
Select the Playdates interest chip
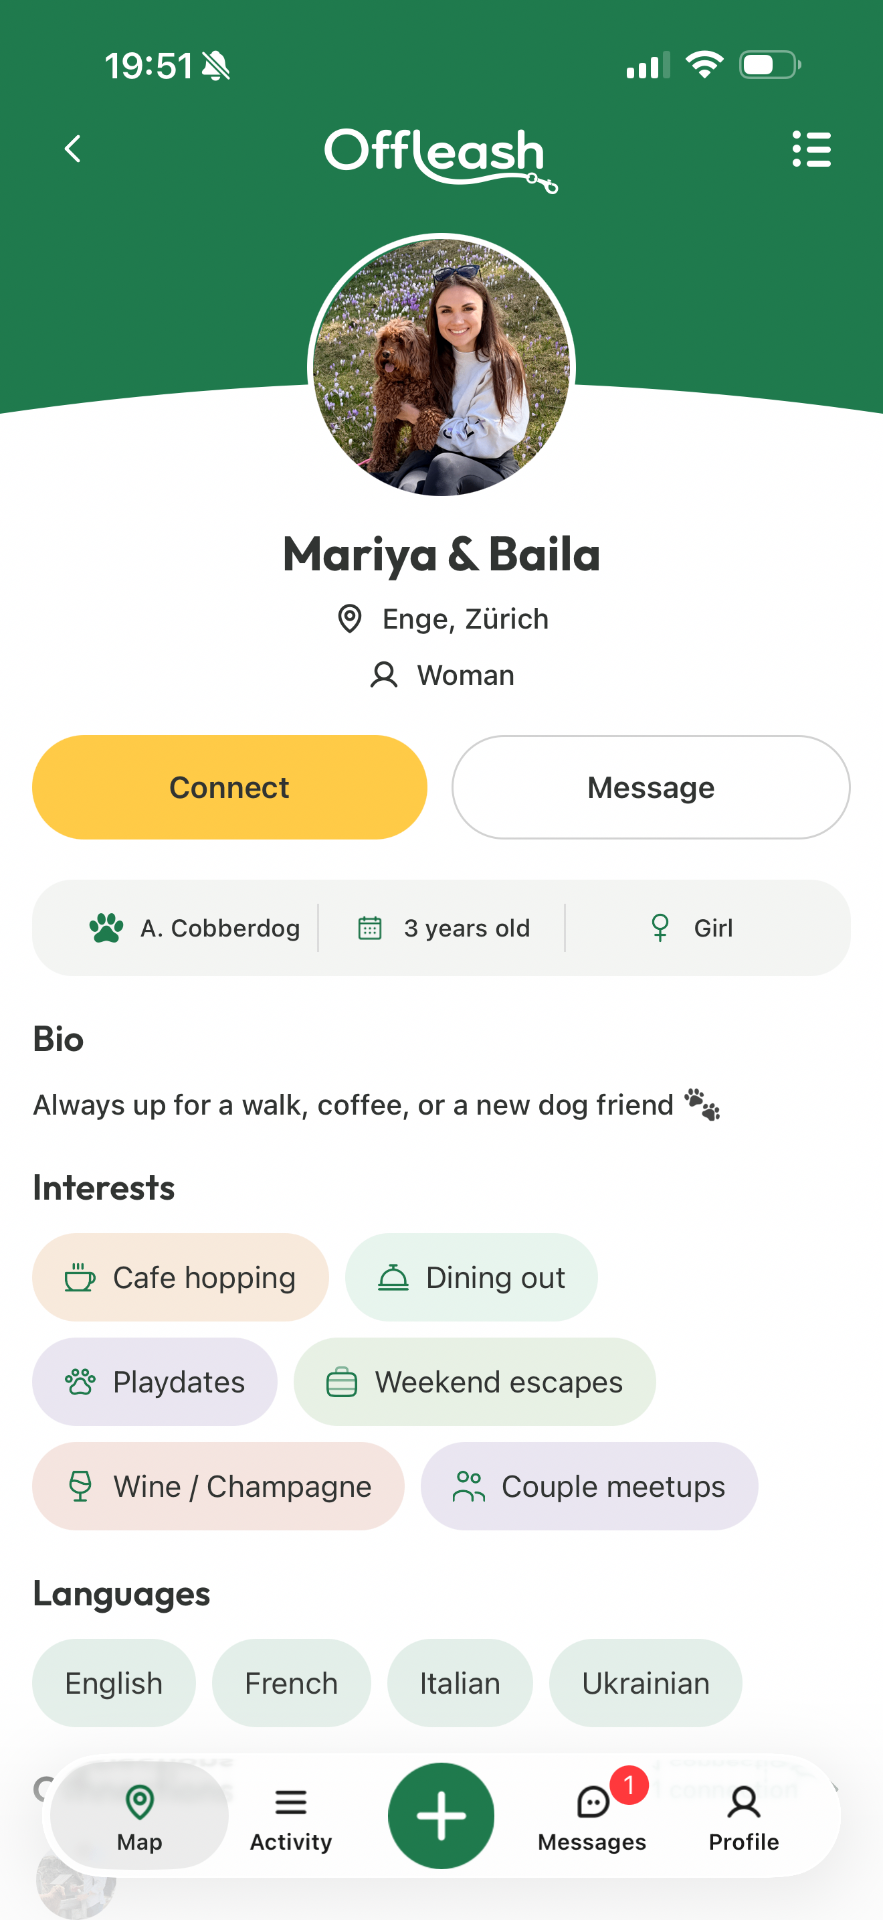pos(155,1382)
